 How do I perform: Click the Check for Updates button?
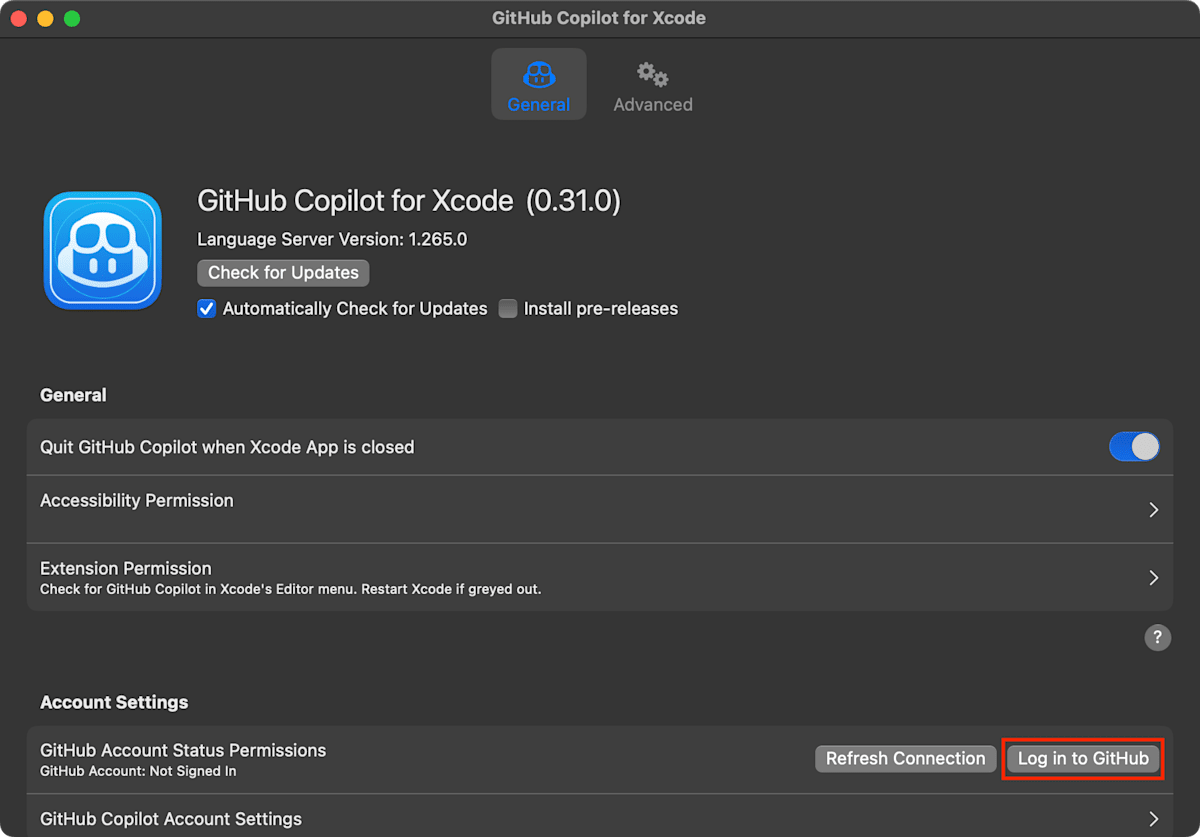pos(283,273)
